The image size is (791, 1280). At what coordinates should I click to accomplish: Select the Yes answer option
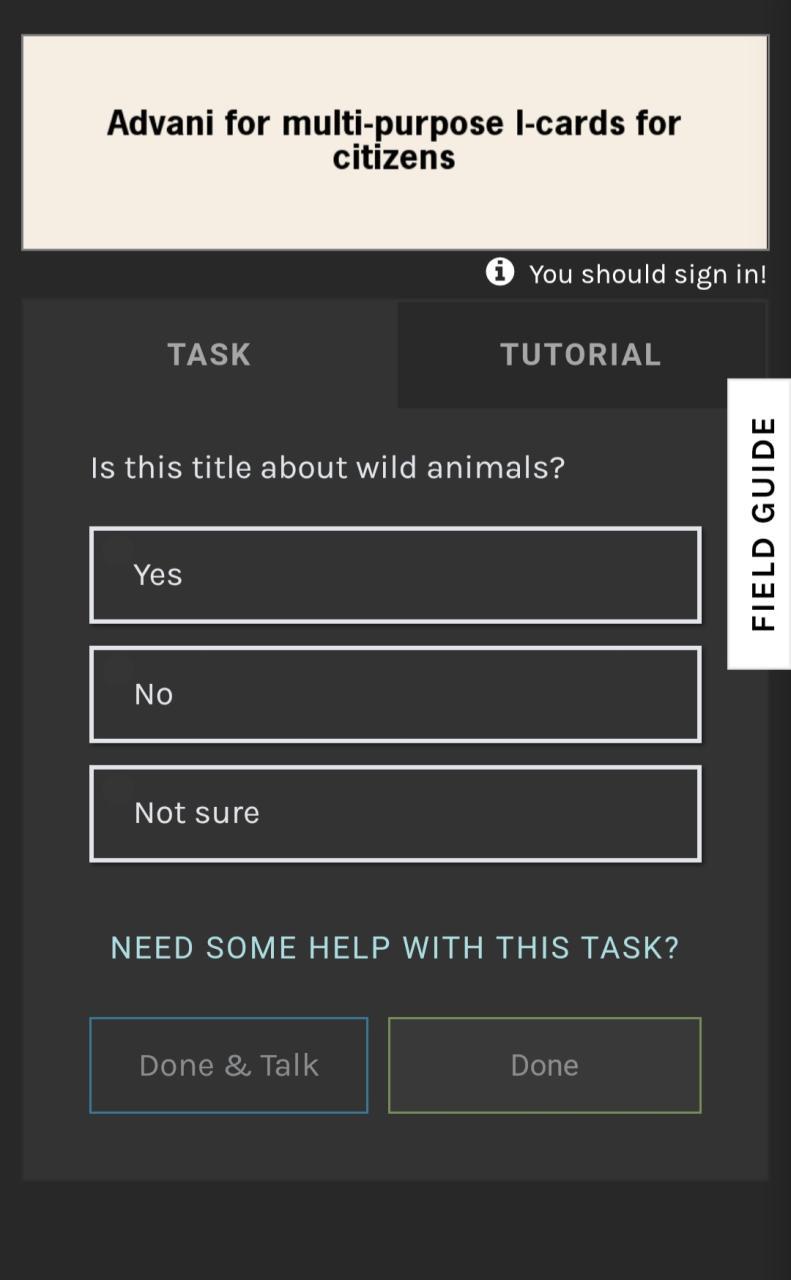[x=395, y=575]
